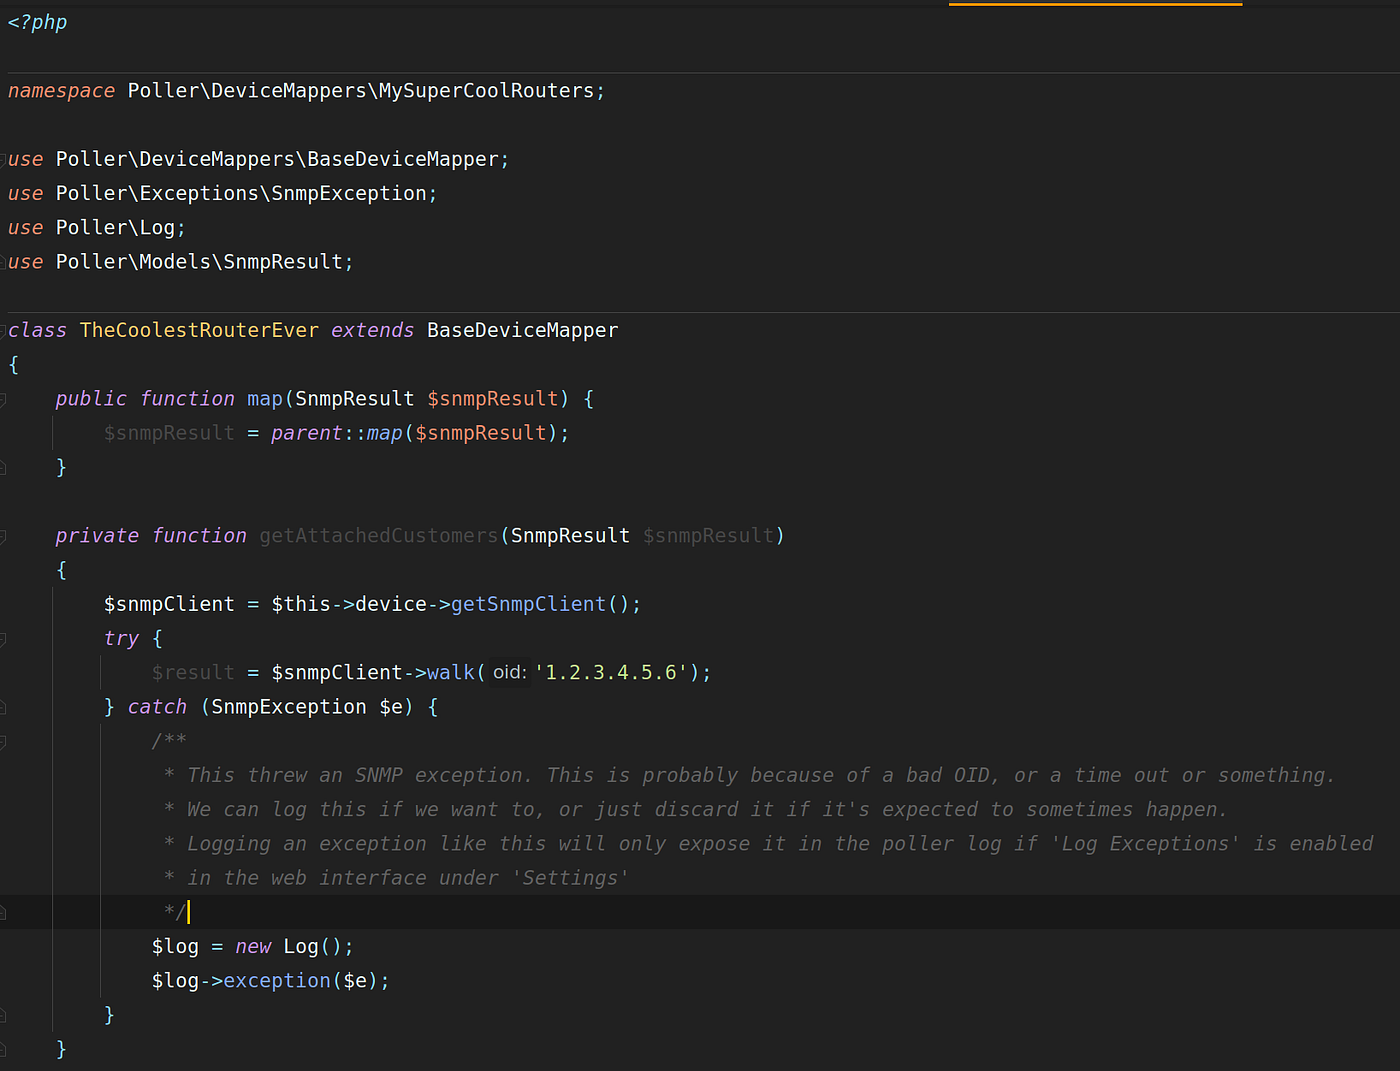Collapse the catch block end fold marker
The width and height of the screenshot is (1400, 1071).
(4, 1013)
